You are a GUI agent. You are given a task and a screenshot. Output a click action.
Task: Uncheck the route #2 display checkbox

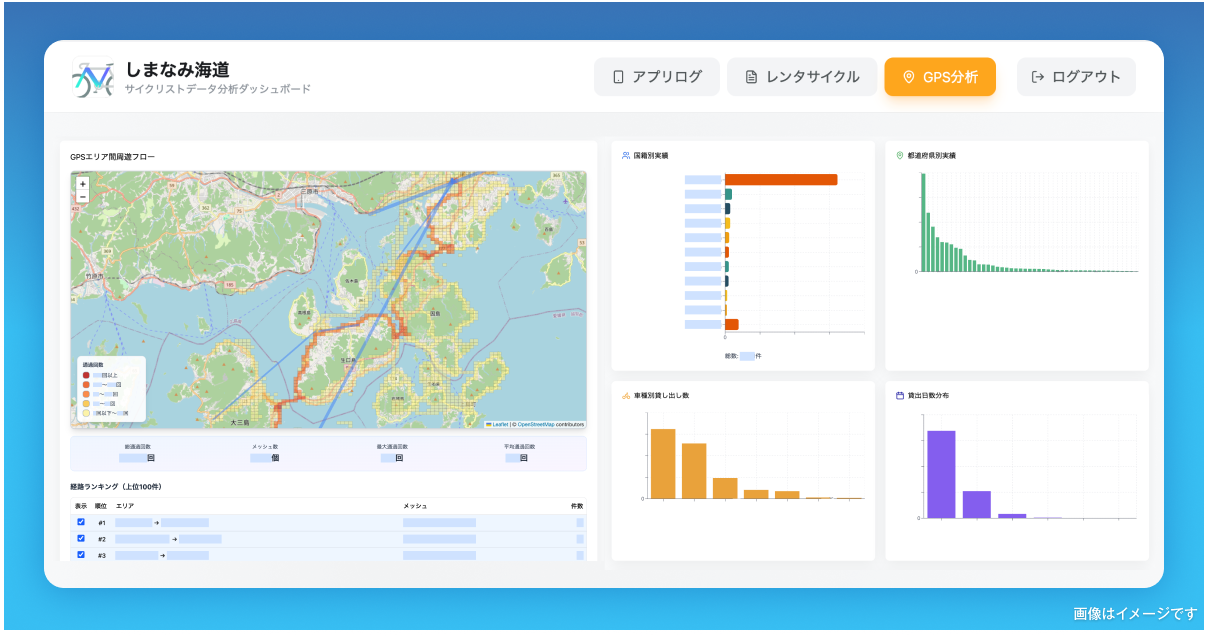click(x=81, y=538)
